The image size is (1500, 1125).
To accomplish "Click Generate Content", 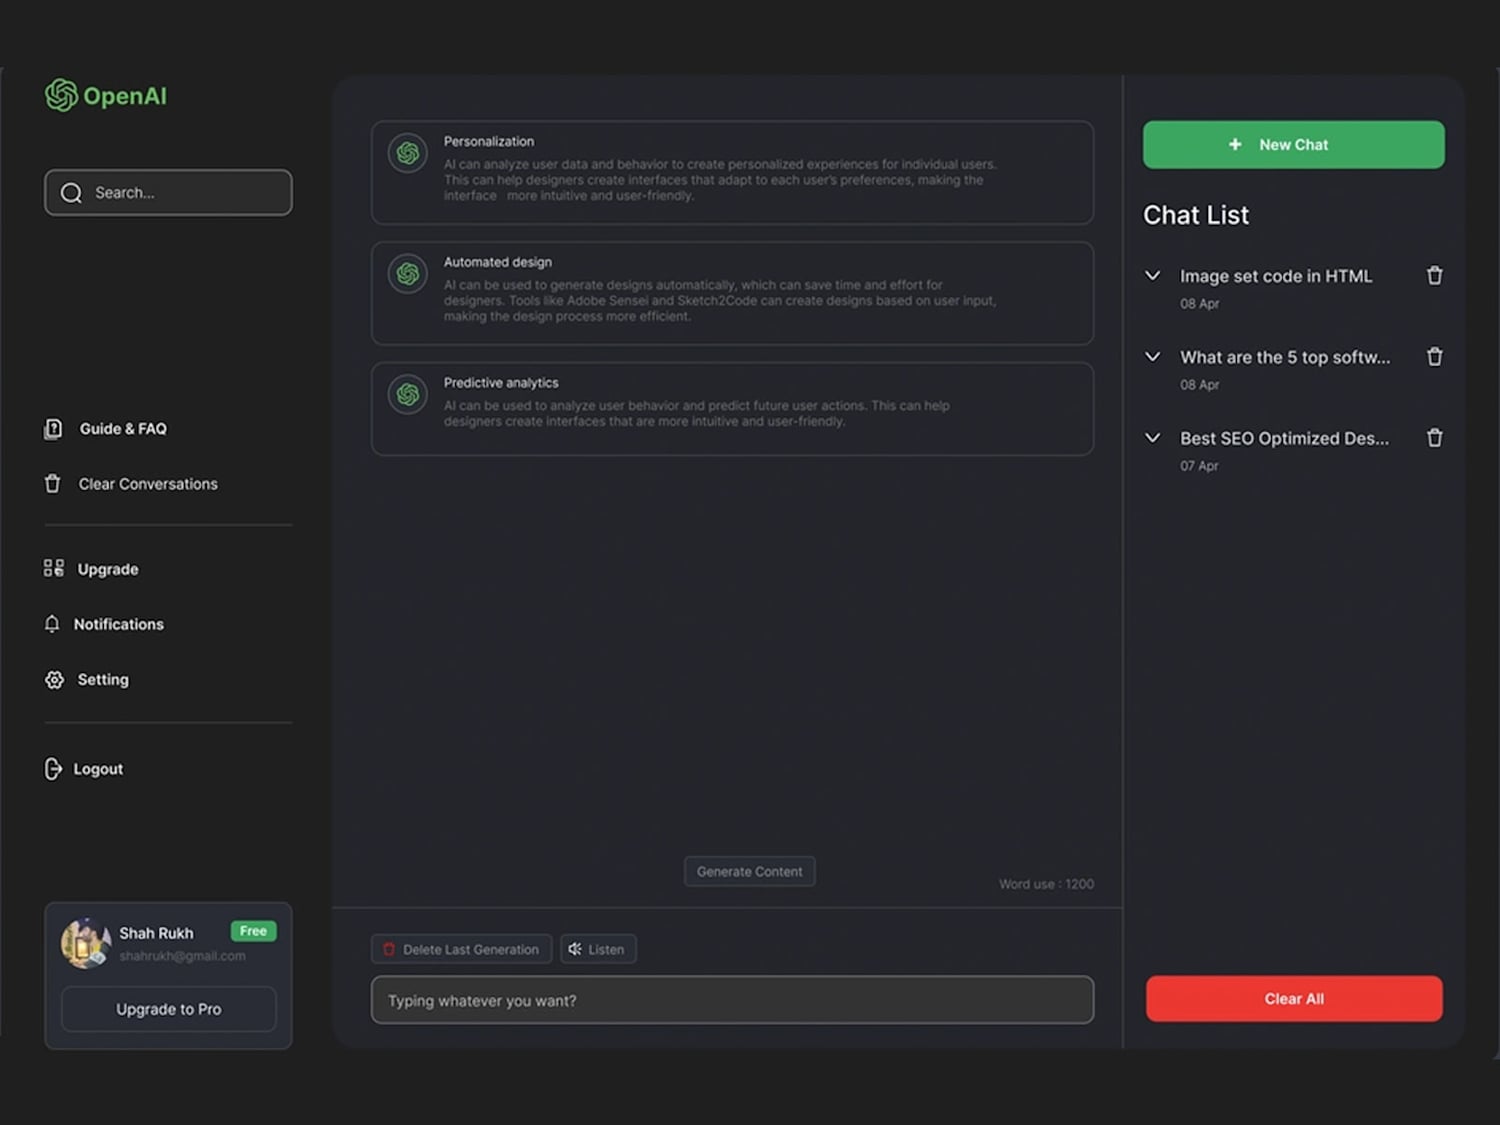I will point(750,872).
